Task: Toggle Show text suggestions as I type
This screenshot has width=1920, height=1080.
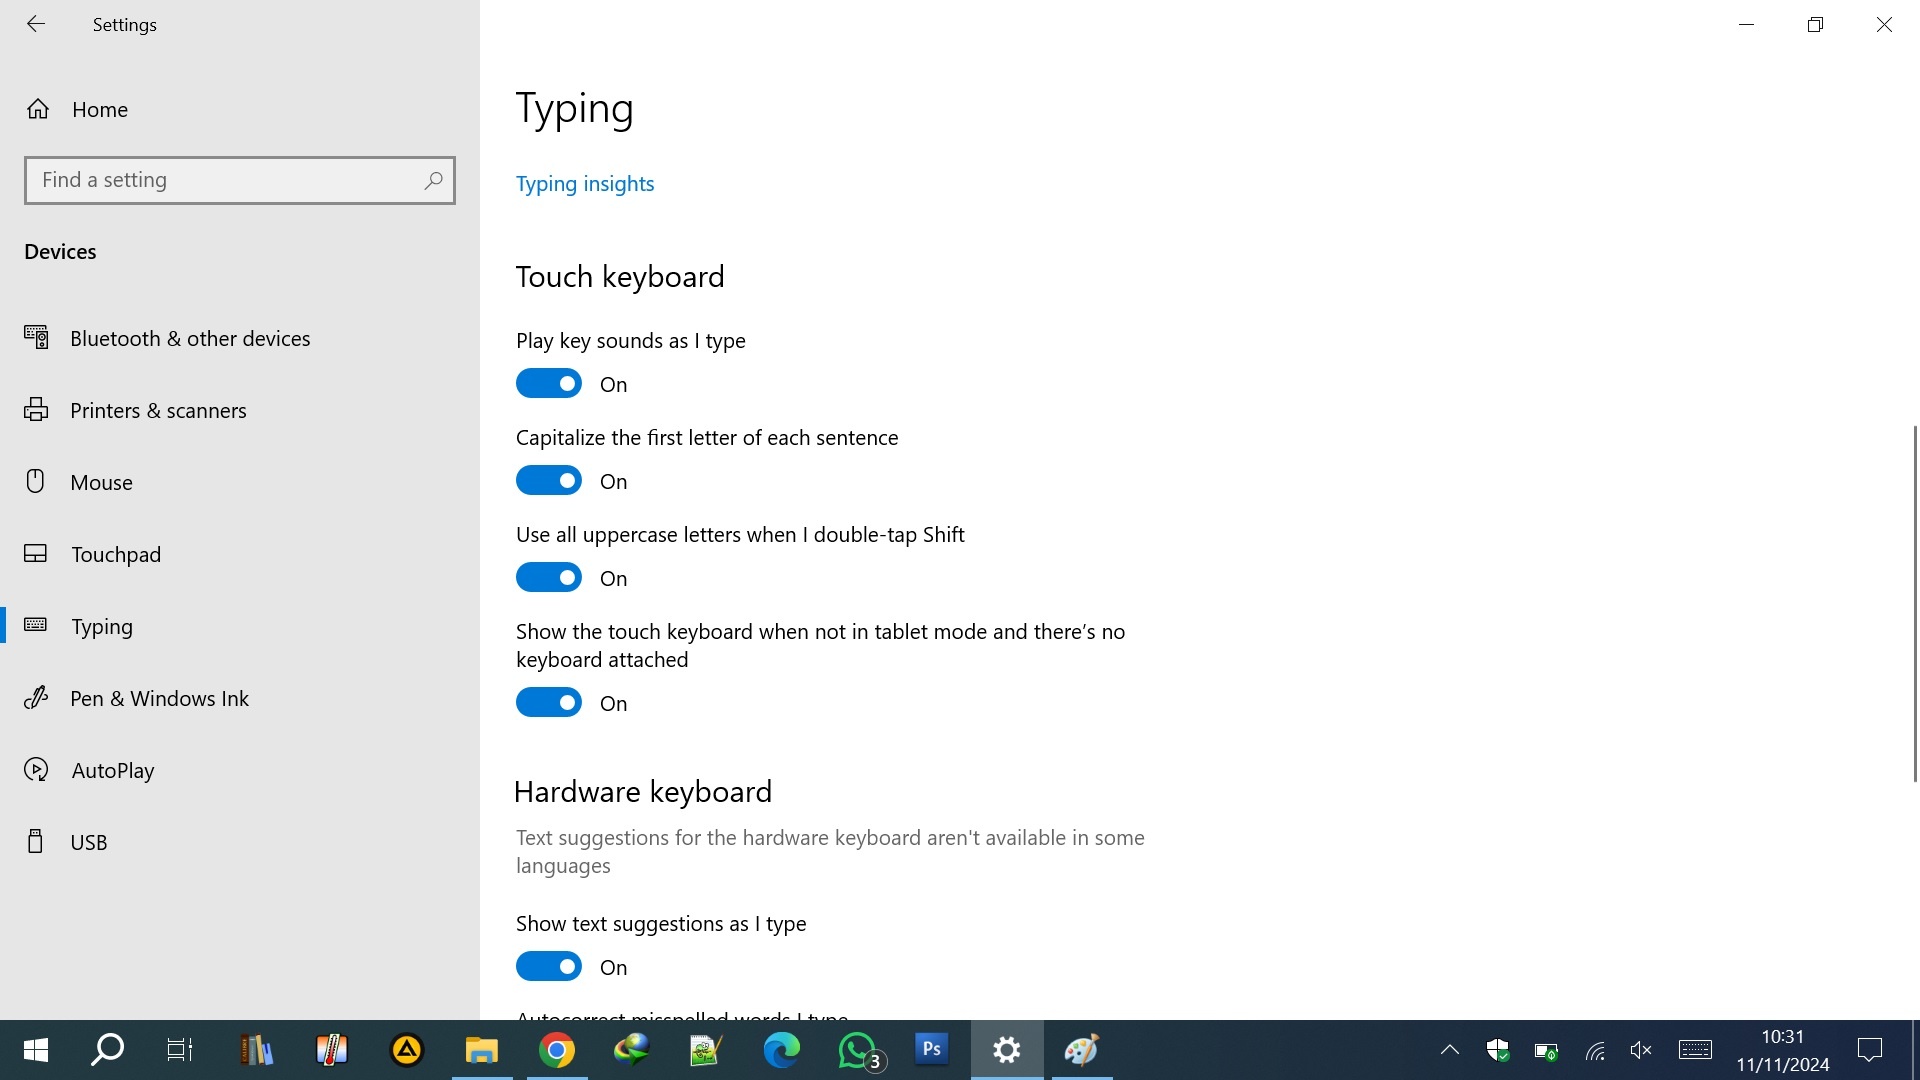Action: pos(549,967)
